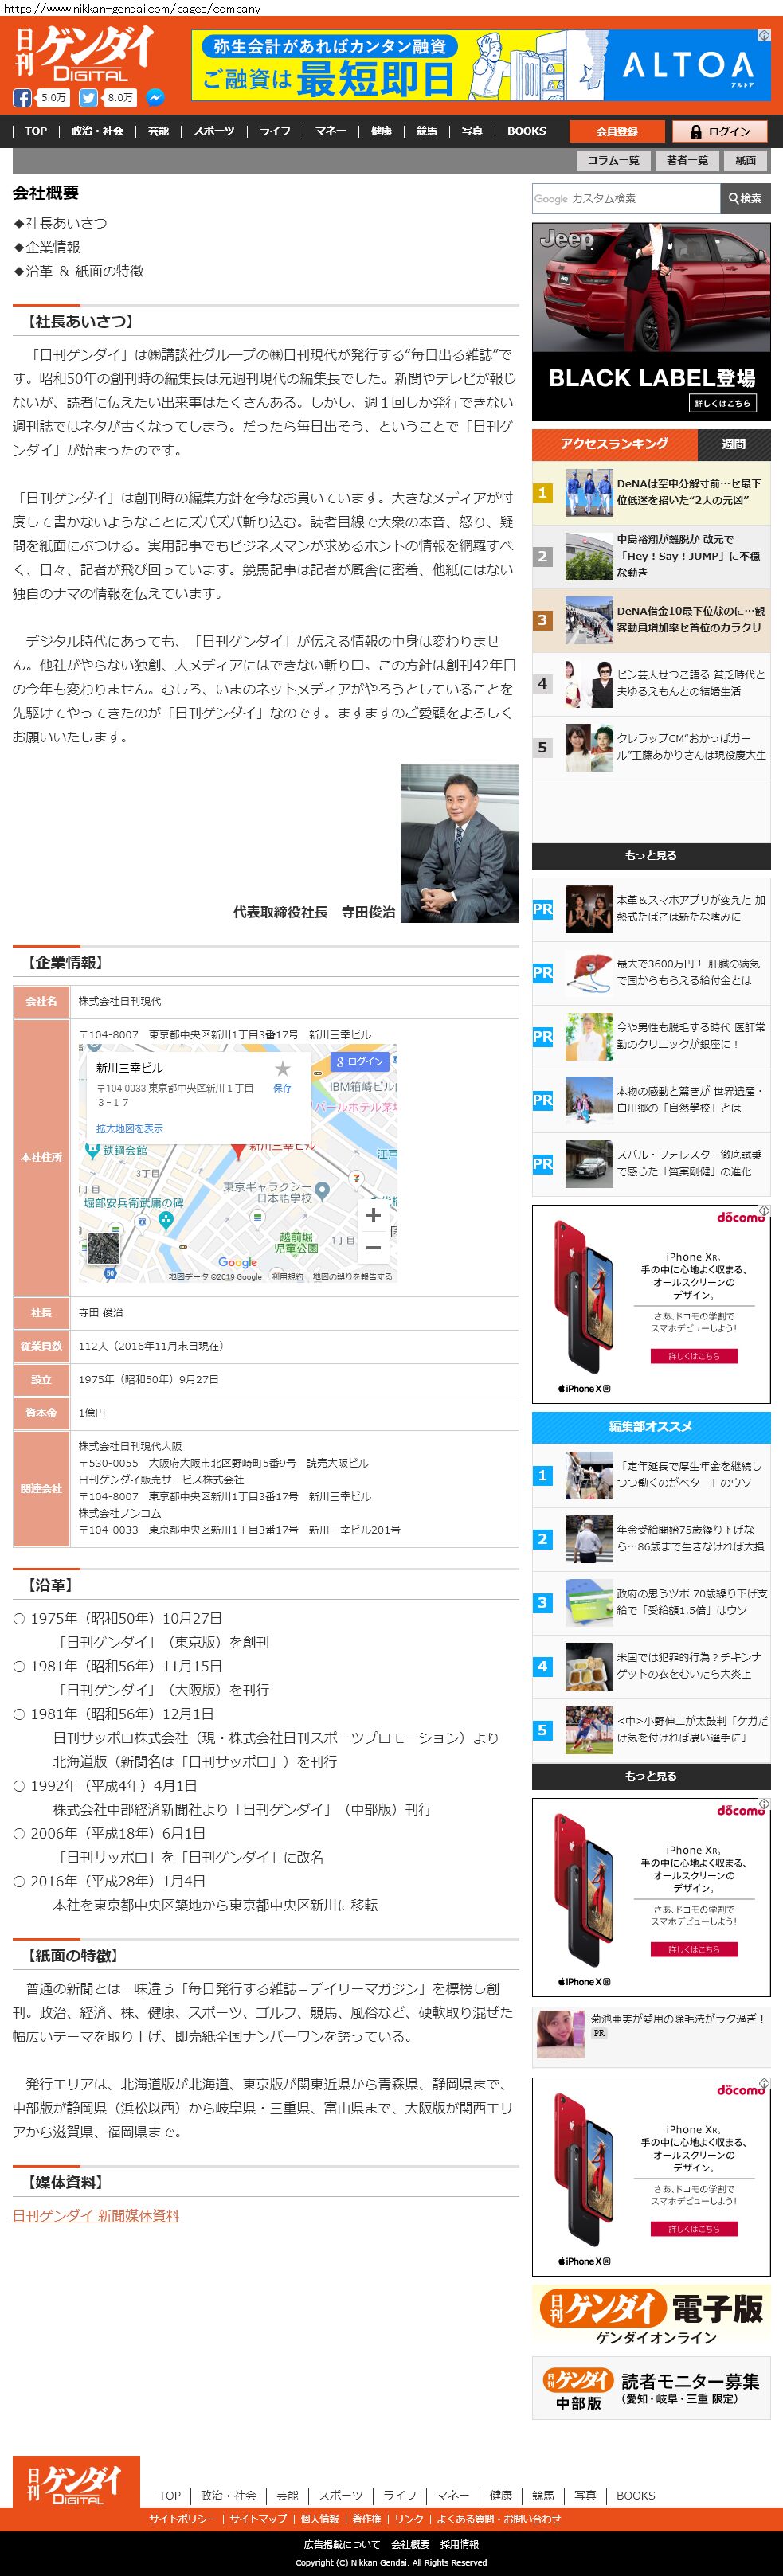Open footer サイトマップ link
The image size is (783, 2576).
point(258,2519)
